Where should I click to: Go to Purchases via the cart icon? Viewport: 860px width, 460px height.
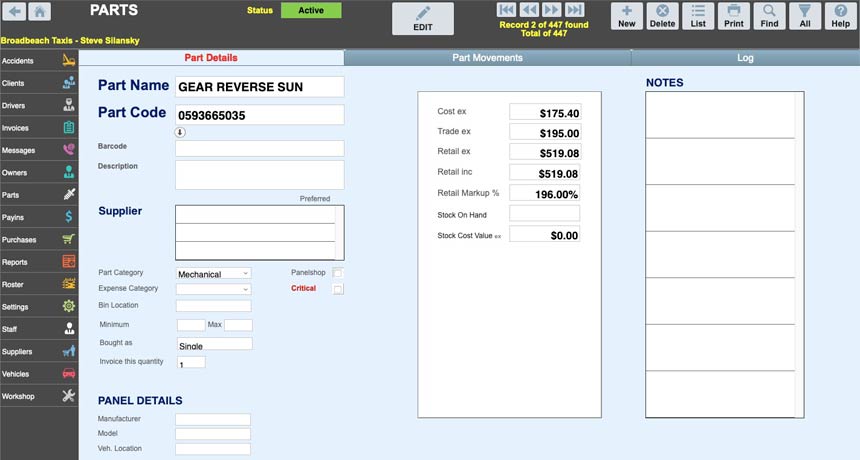tap(68, 239)
